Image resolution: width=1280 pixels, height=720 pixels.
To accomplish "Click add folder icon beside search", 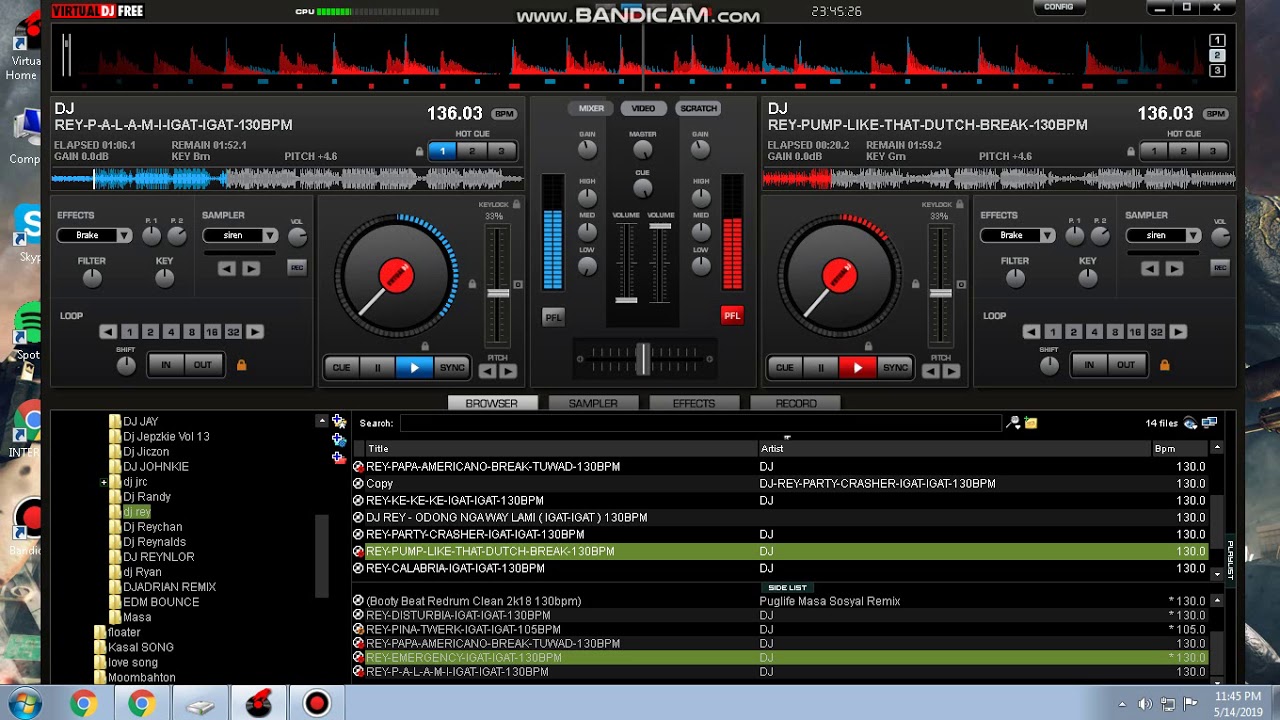I will (x=1031, y=423).
